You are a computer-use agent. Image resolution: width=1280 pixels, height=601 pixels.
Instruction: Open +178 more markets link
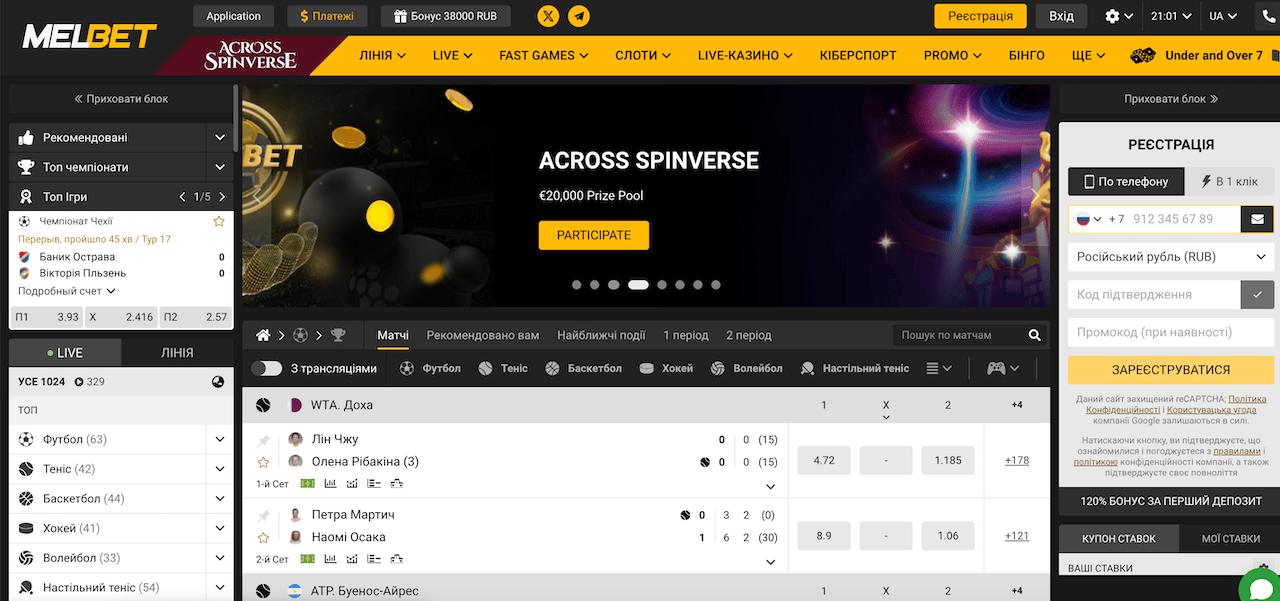click(1017, 460)
